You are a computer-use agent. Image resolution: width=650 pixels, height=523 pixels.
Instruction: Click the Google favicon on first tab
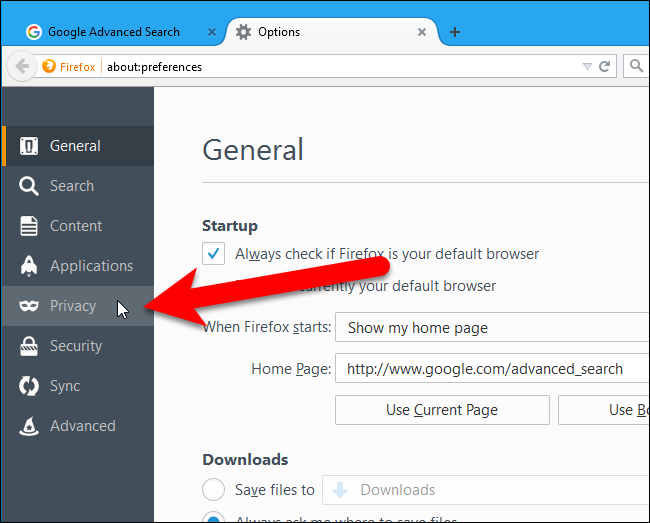tap(34, 32)
